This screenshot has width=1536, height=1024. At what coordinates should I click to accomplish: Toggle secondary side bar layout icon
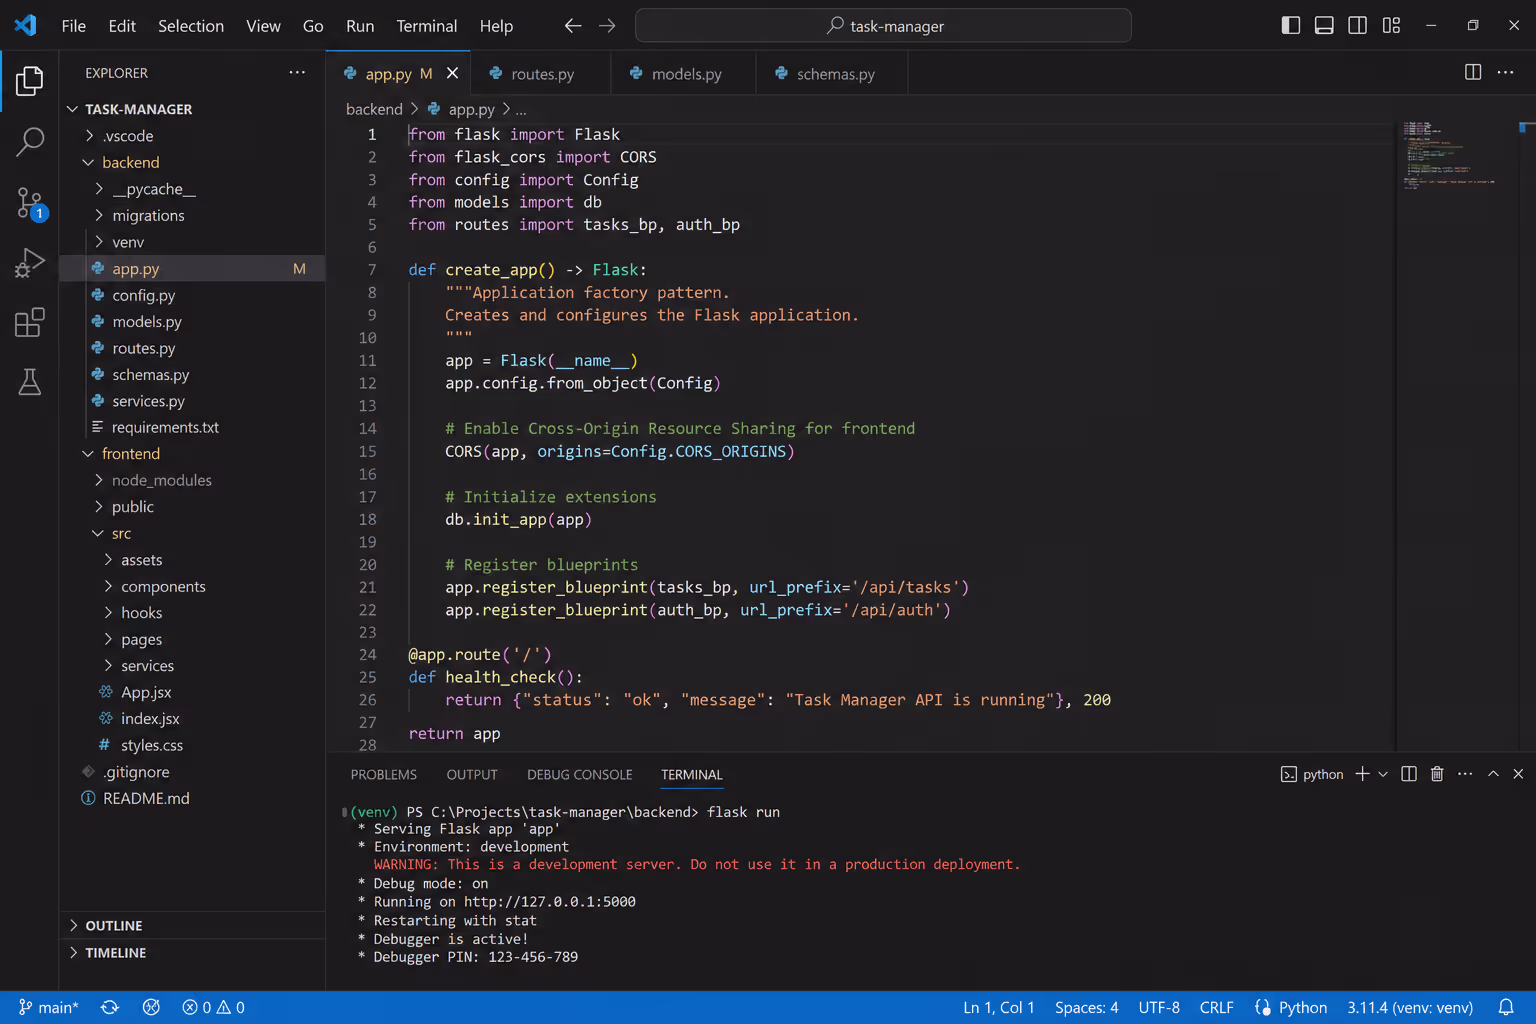tap(1357, 25)
